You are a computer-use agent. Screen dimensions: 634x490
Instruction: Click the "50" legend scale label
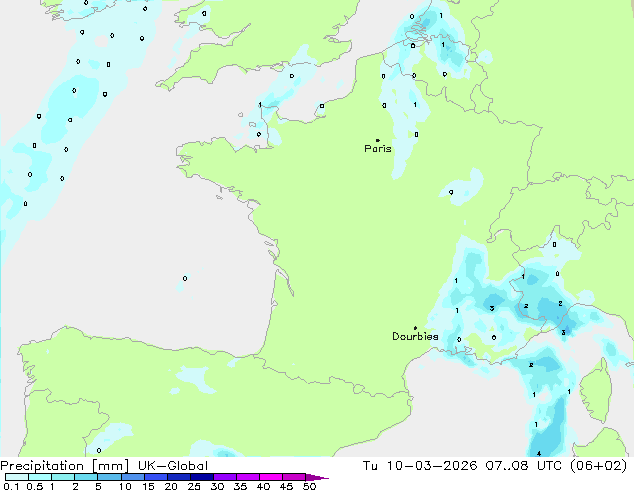click(309, 486)
